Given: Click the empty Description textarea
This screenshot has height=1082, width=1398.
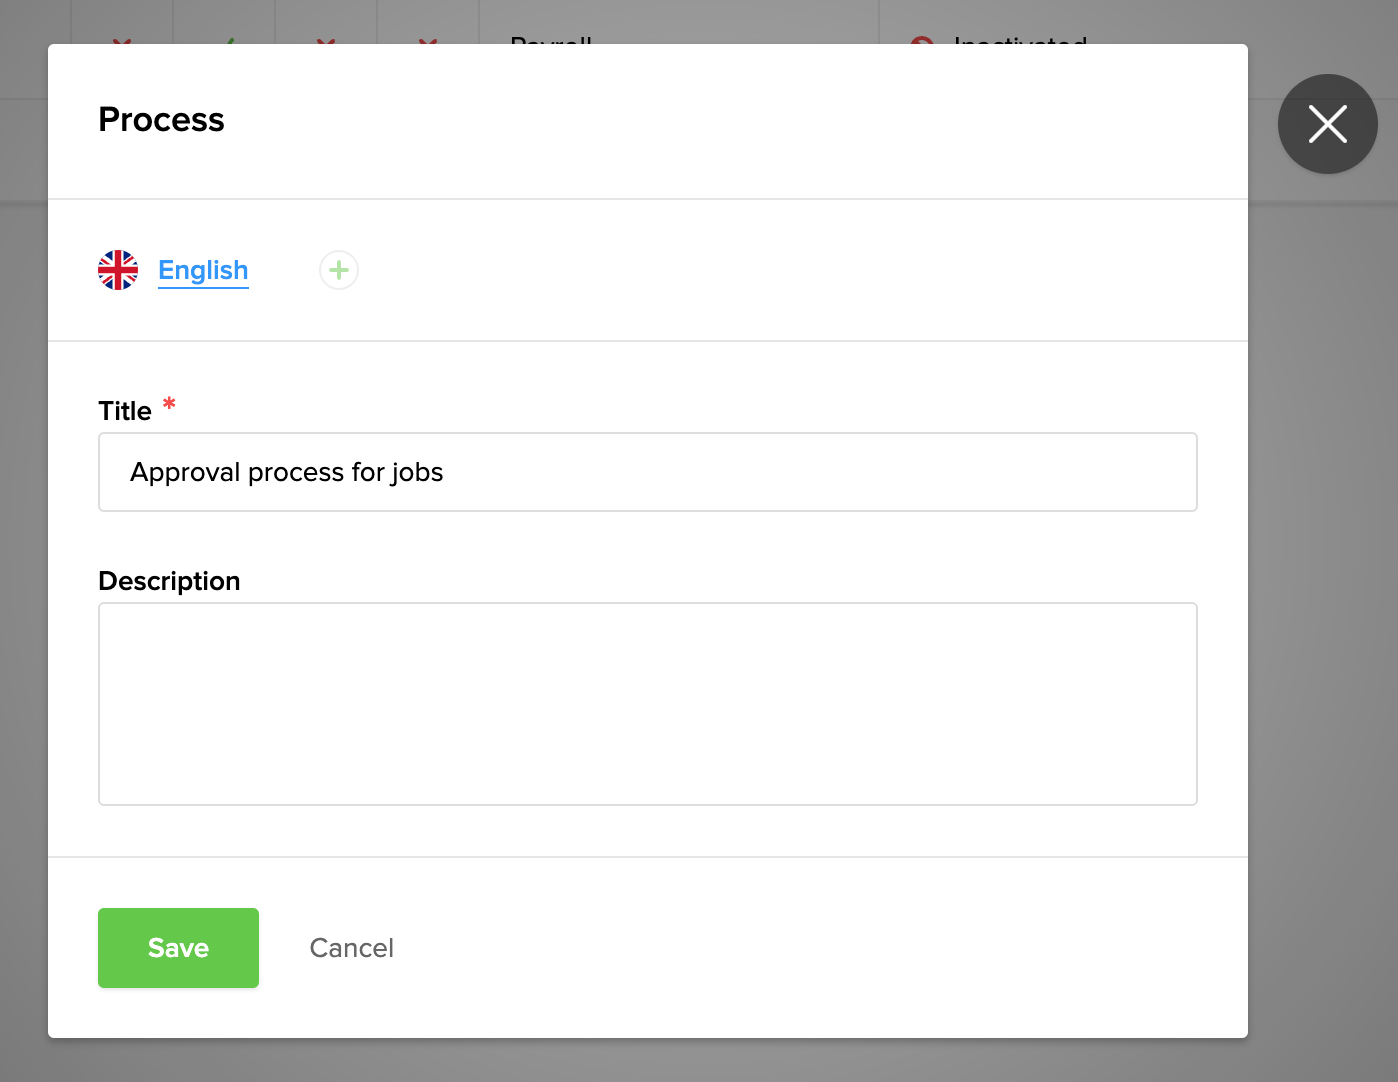Looking at the screenshot, I should (x=647, y=703).
